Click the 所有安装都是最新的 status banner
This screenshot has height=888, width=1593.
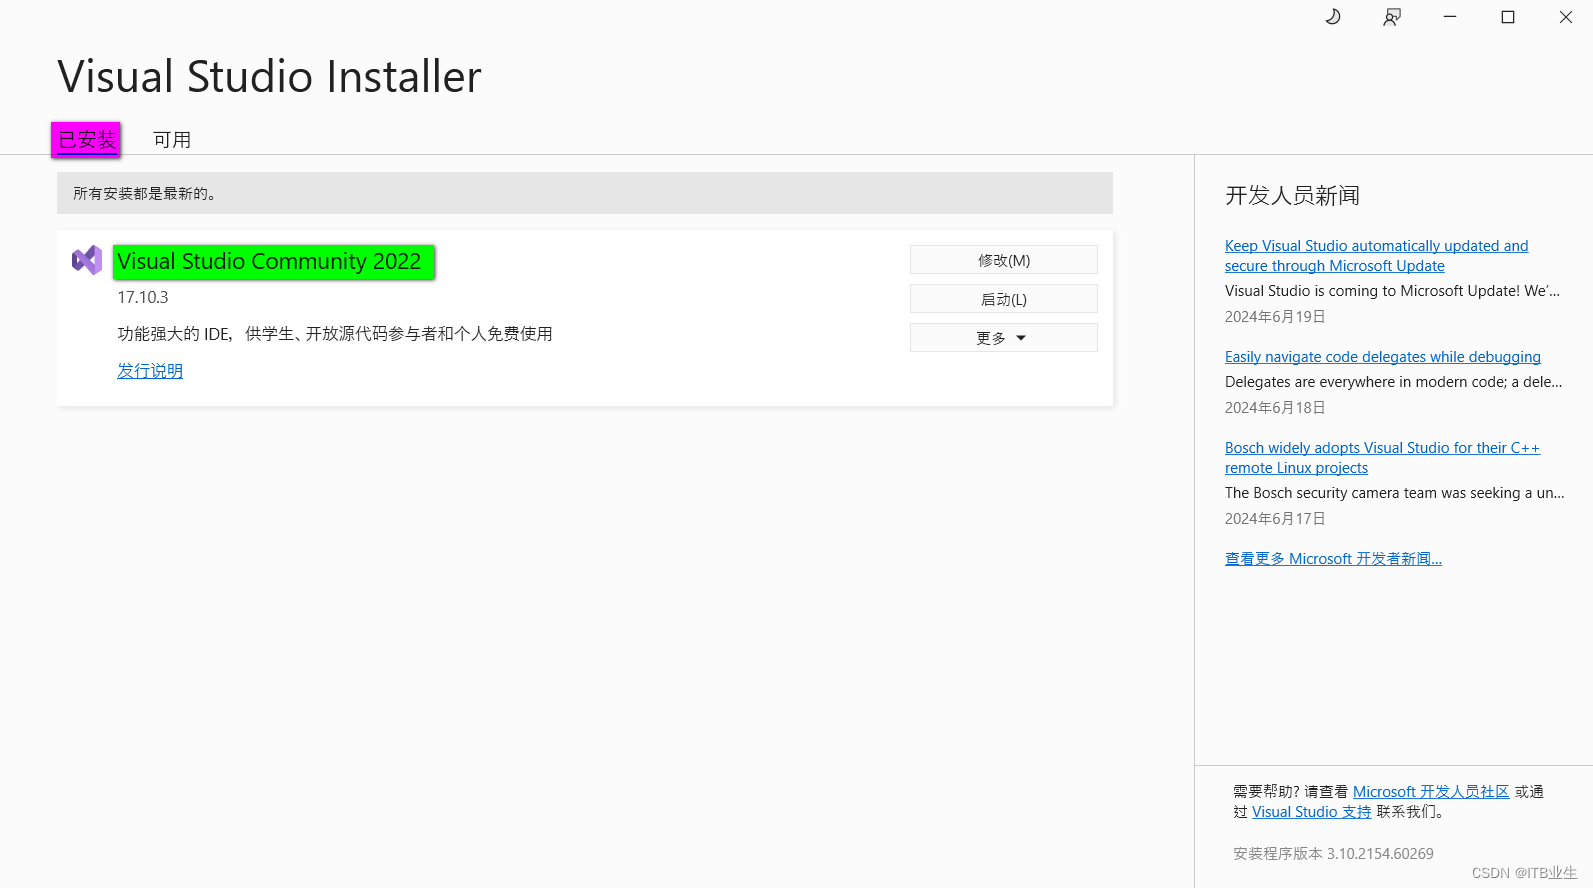(585, 193)
